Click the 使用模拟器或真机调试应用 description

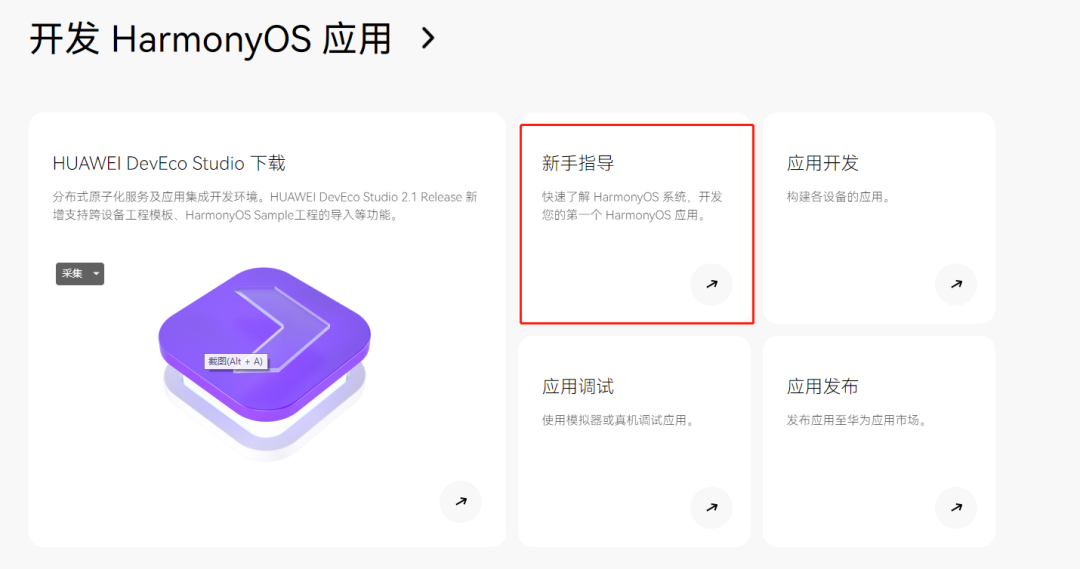(x=618, y=420)
